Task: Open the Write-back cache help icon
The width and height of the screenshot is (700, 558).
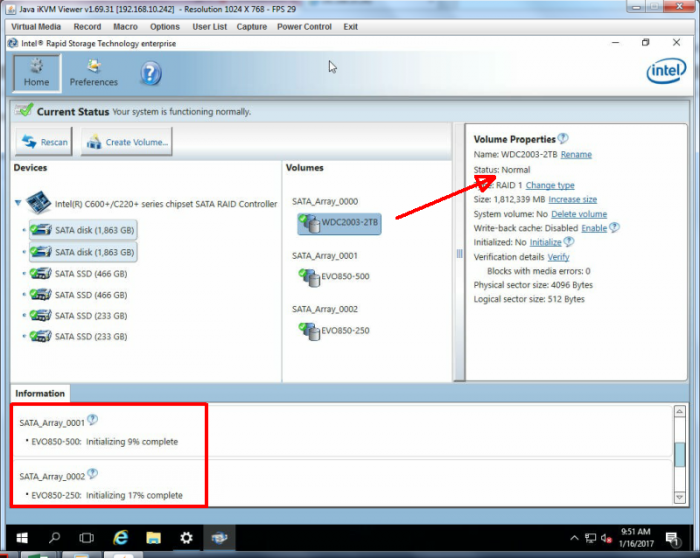Action: [614, 227]
